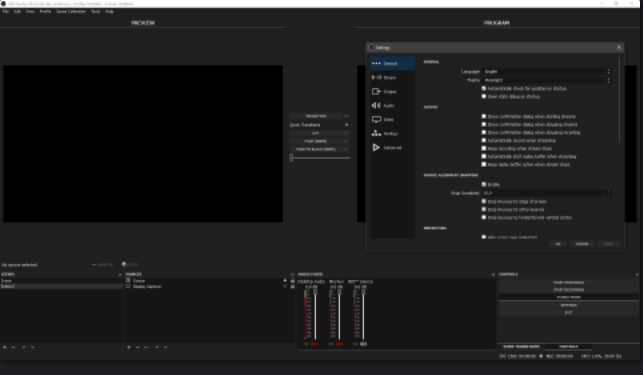
Task: Move source up in Sources list
Action: coord(157,347)
